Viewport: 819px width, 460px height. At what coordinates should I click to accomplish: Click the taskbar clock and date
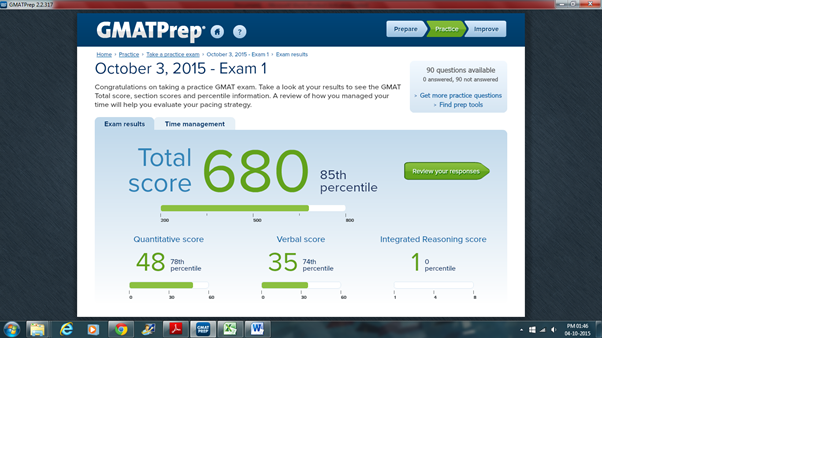pos(577,330)
